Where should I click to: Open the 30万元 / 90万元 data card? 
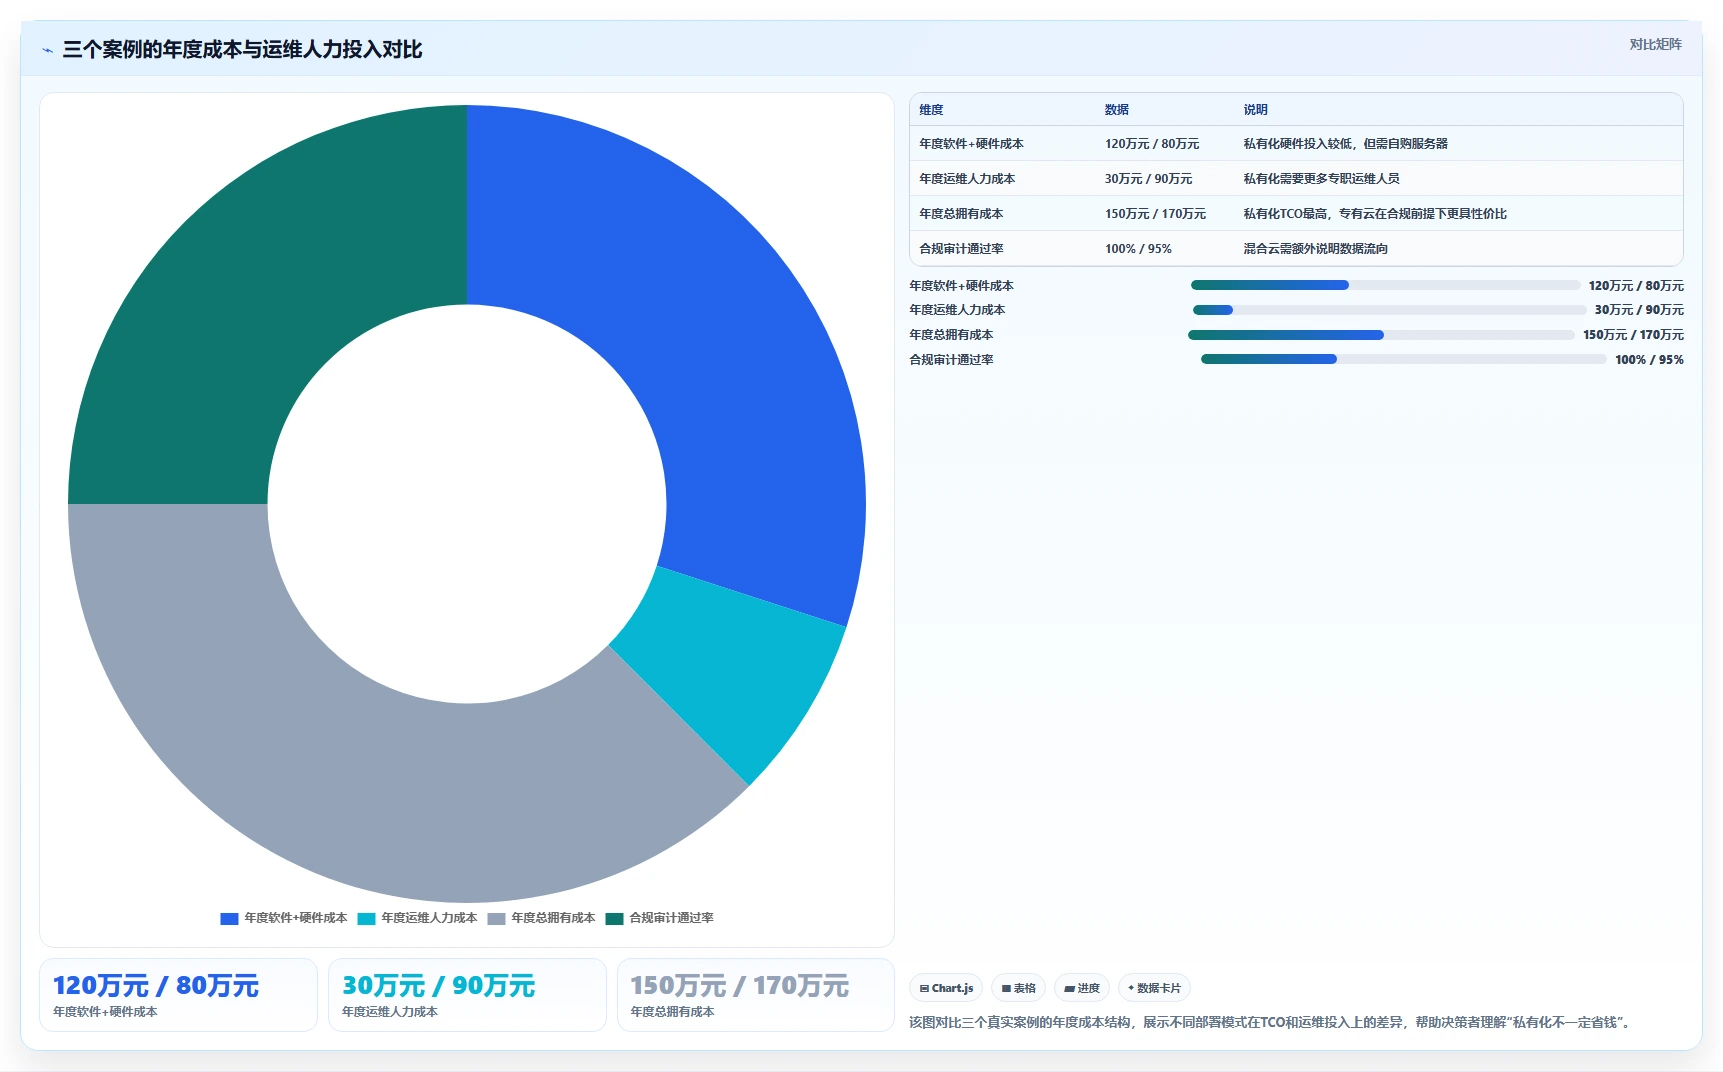[467, 995]
